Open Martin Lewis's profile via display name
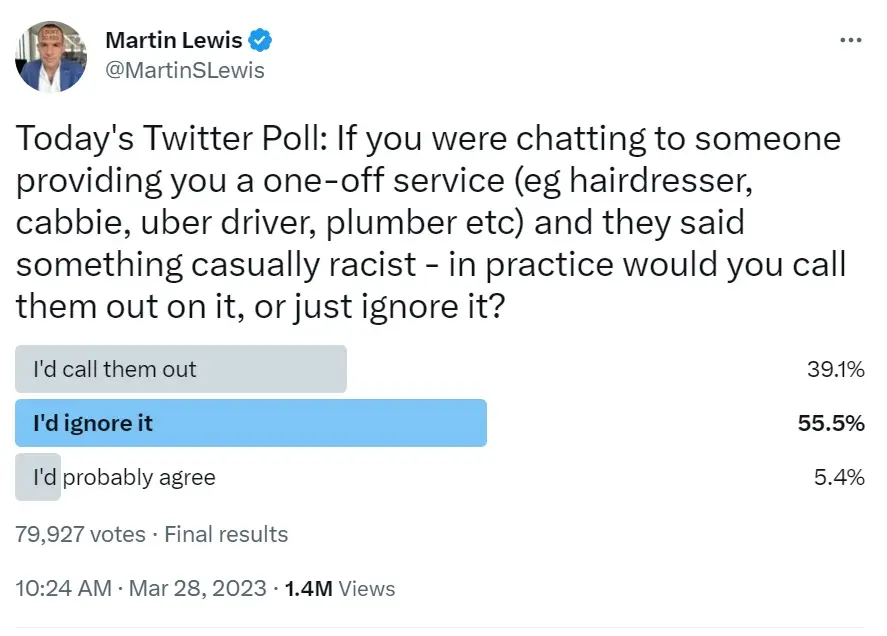 click(x=174, y=40)
